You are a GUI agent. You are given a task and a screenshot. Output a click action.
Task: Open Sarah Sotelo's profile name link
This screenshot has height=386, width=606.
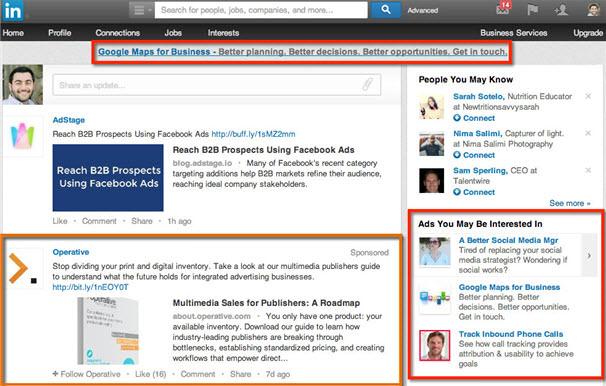(x=478, y=96)
